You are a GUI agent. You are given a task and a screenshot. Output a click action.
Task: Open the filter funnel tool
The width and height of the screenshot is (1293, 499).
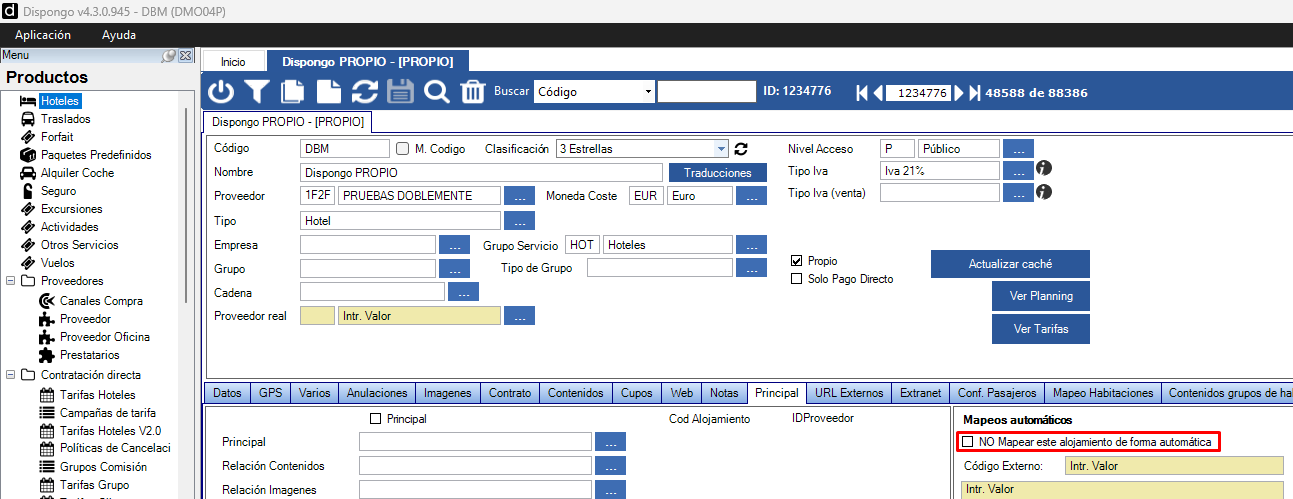pos(258,92)
